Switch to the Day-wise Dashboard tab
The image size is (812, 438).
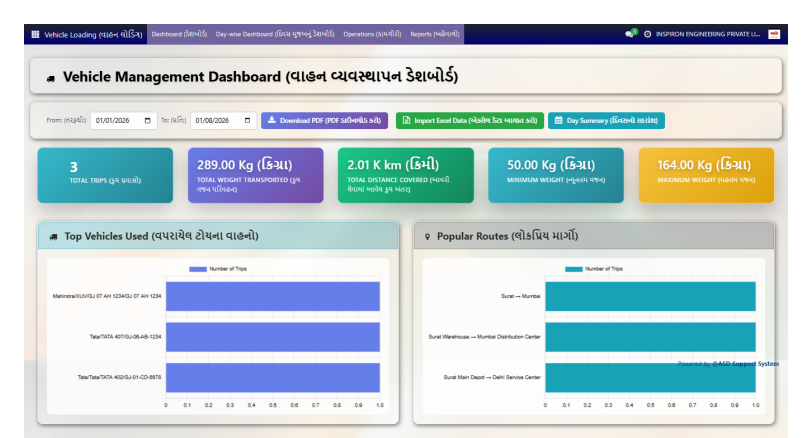tap(275, 34)
